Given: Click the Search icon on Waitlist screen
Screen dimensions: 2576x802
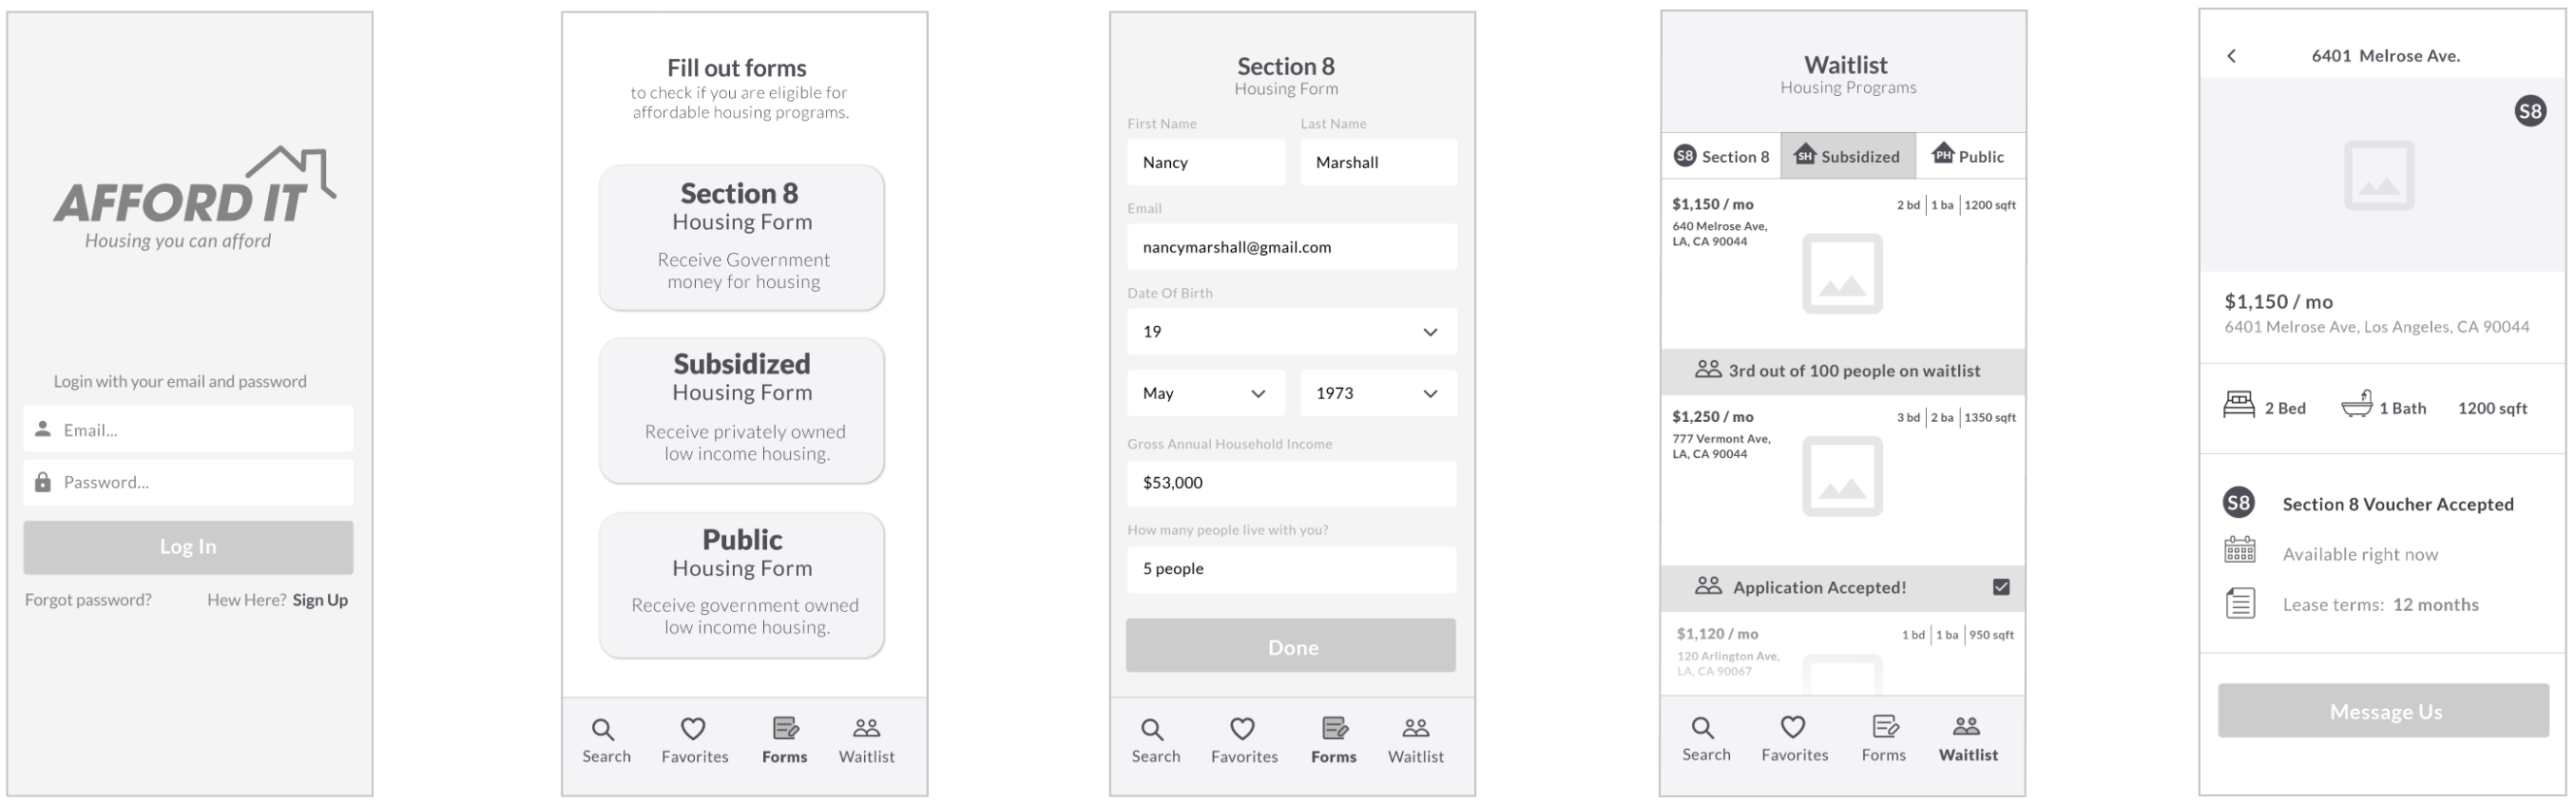Looking at the screenshot, I should click(1702, 727).
